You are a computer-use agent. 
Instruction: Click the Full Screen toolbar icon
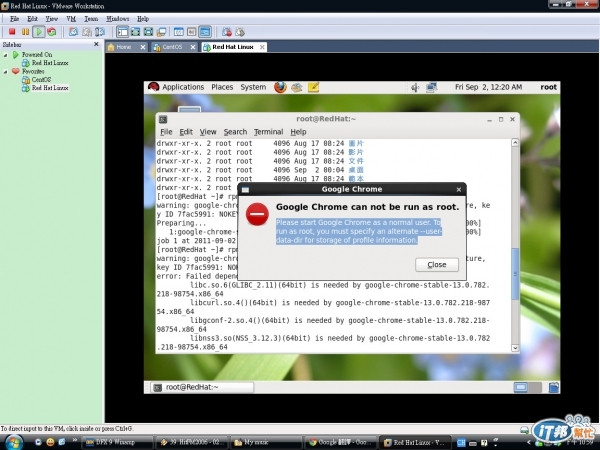(x=148, y=32)
